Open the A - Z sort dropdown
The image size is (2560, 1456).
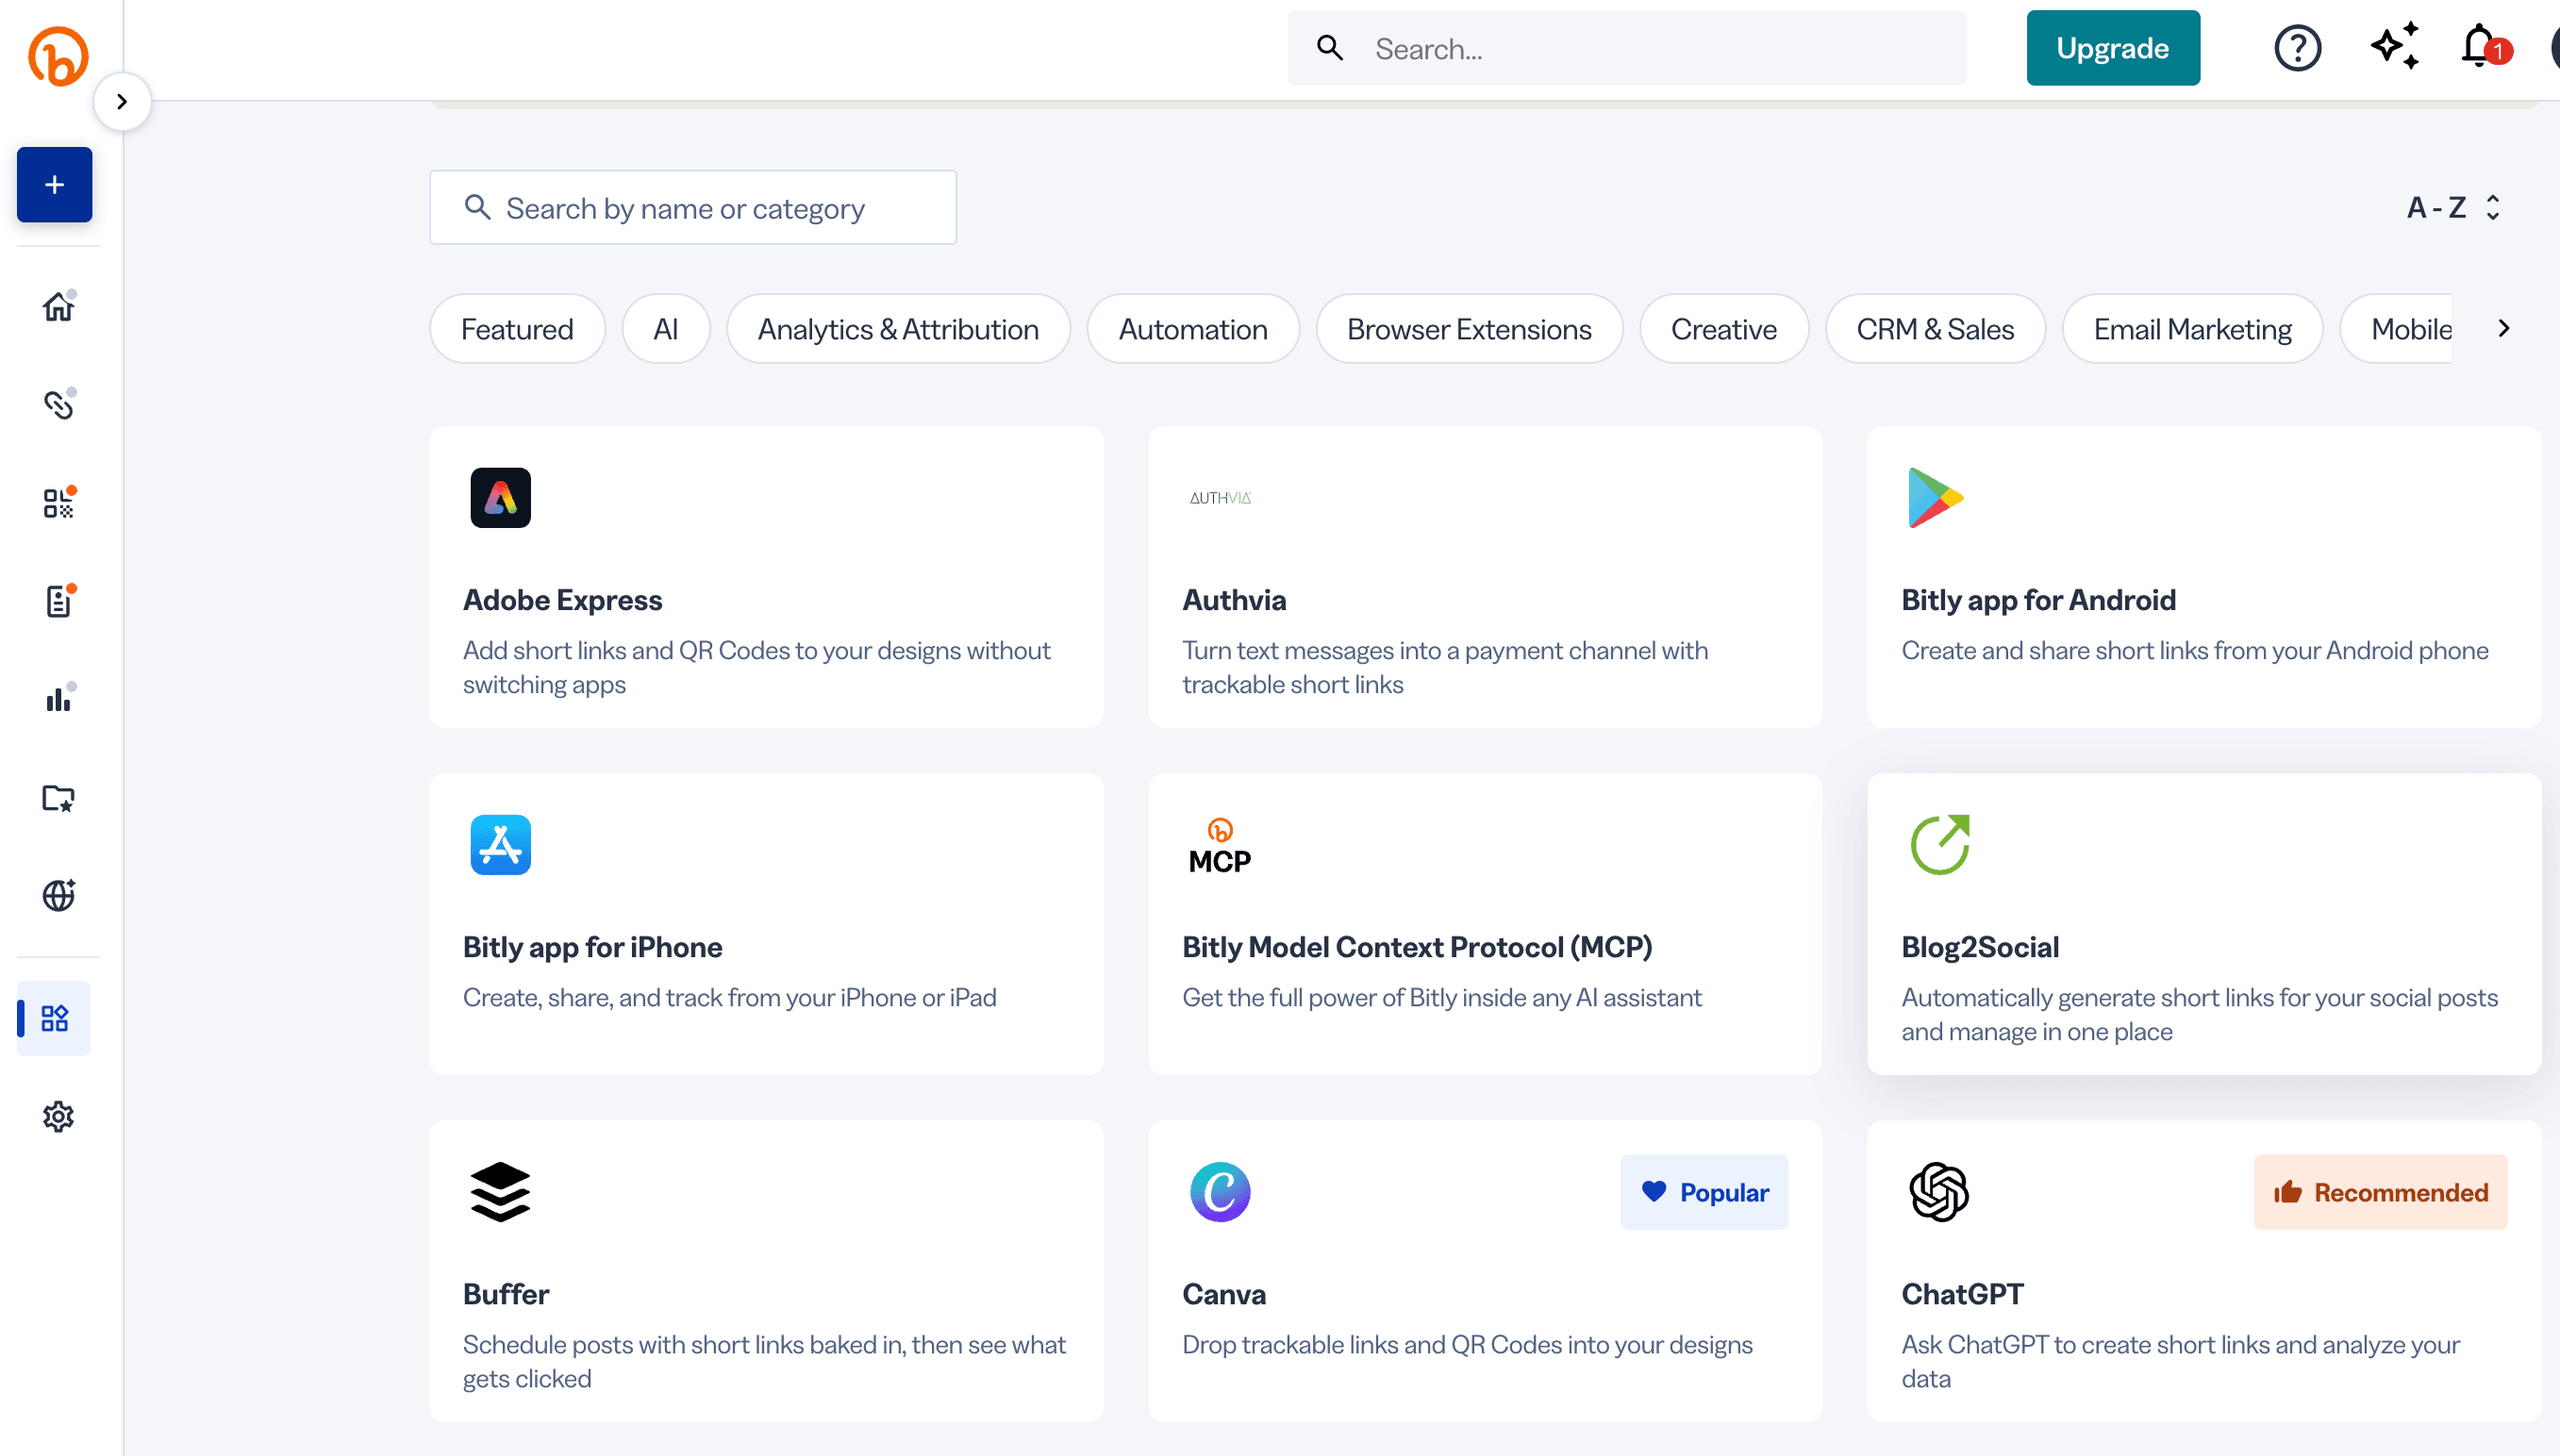point(2453,207)
